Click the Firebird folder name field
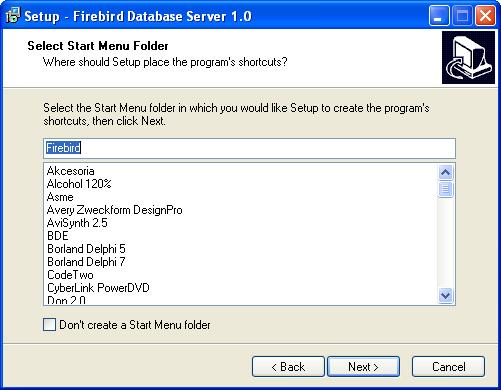The height and width of the screenshot is (390, 501). point(249,148)
